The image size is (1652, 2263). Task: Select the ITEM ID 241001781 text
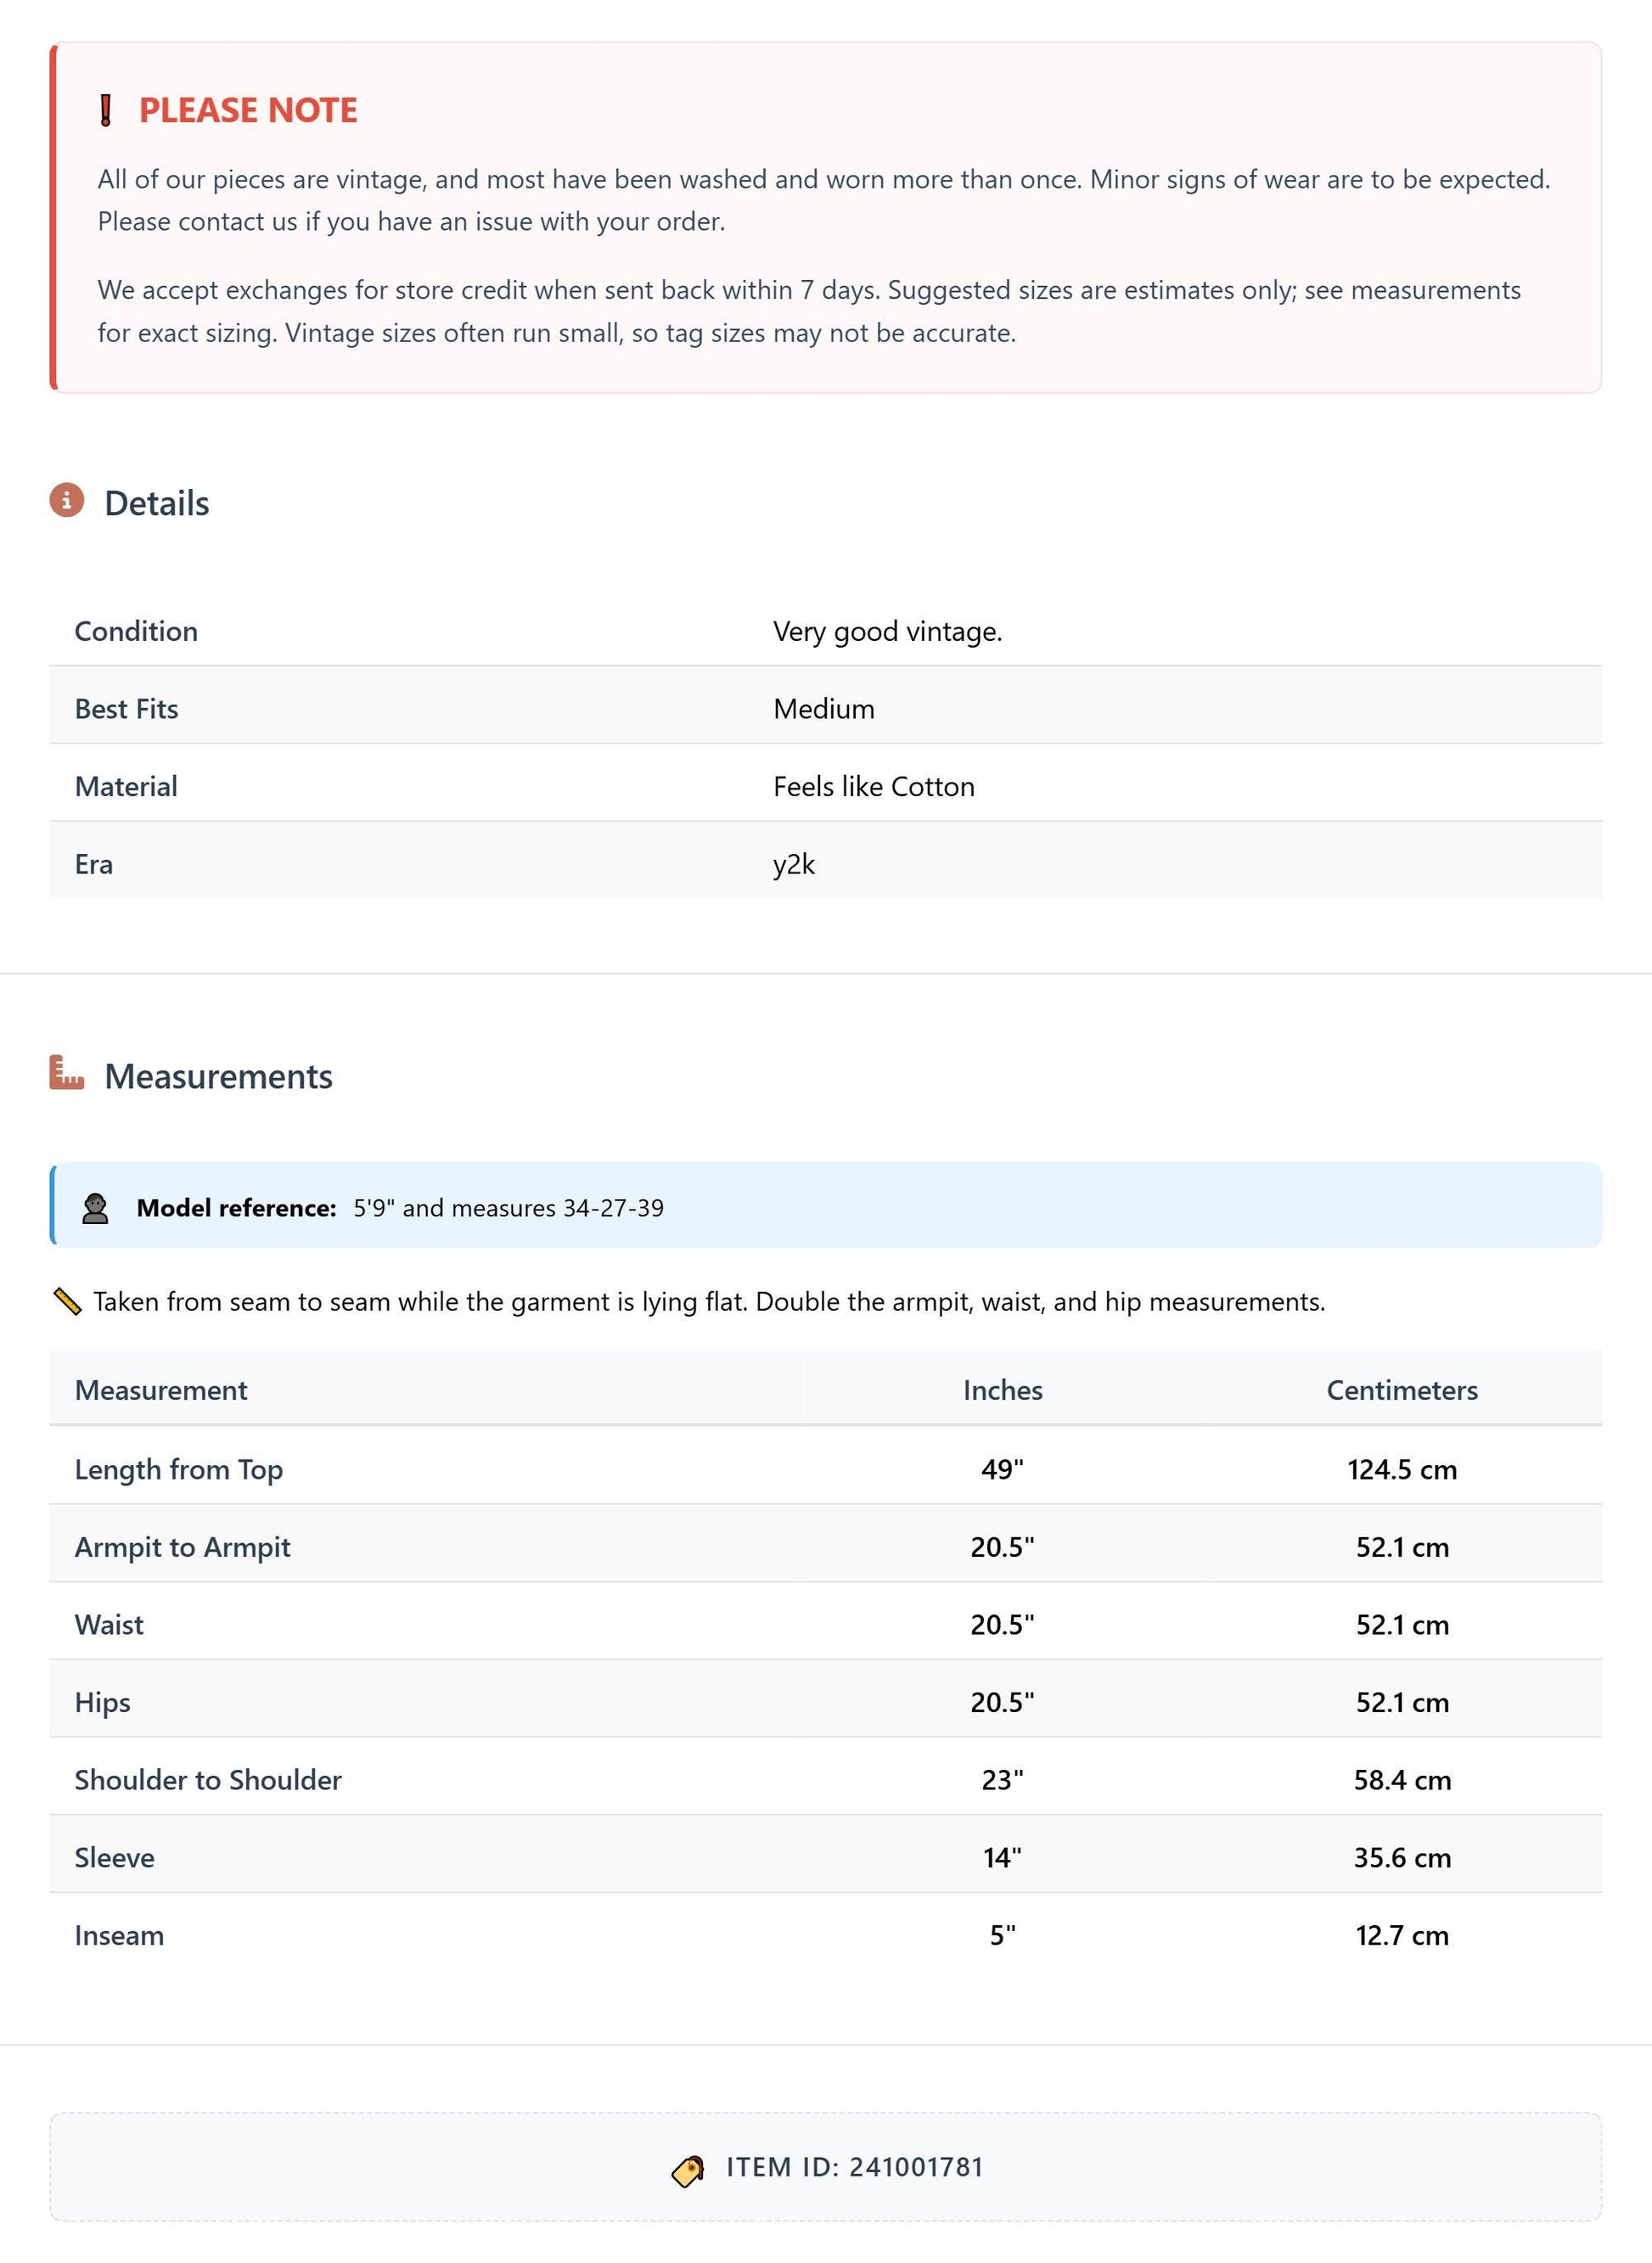[x=855, y=2167]
